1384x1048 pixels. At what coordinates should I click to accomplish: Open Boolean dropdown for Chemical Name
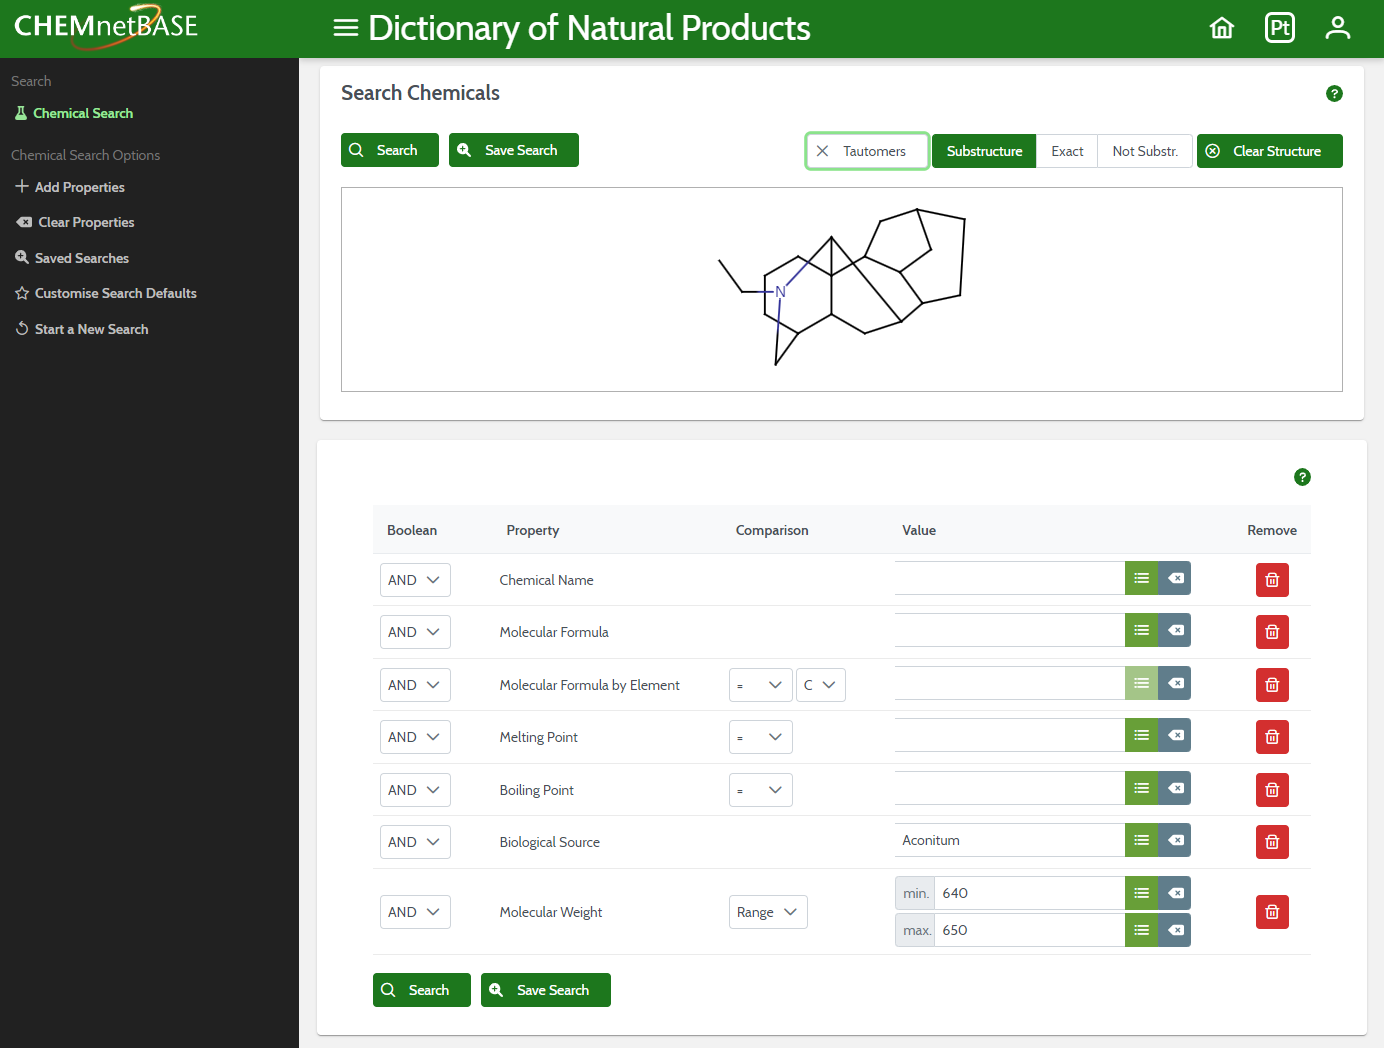click(415, 580)
